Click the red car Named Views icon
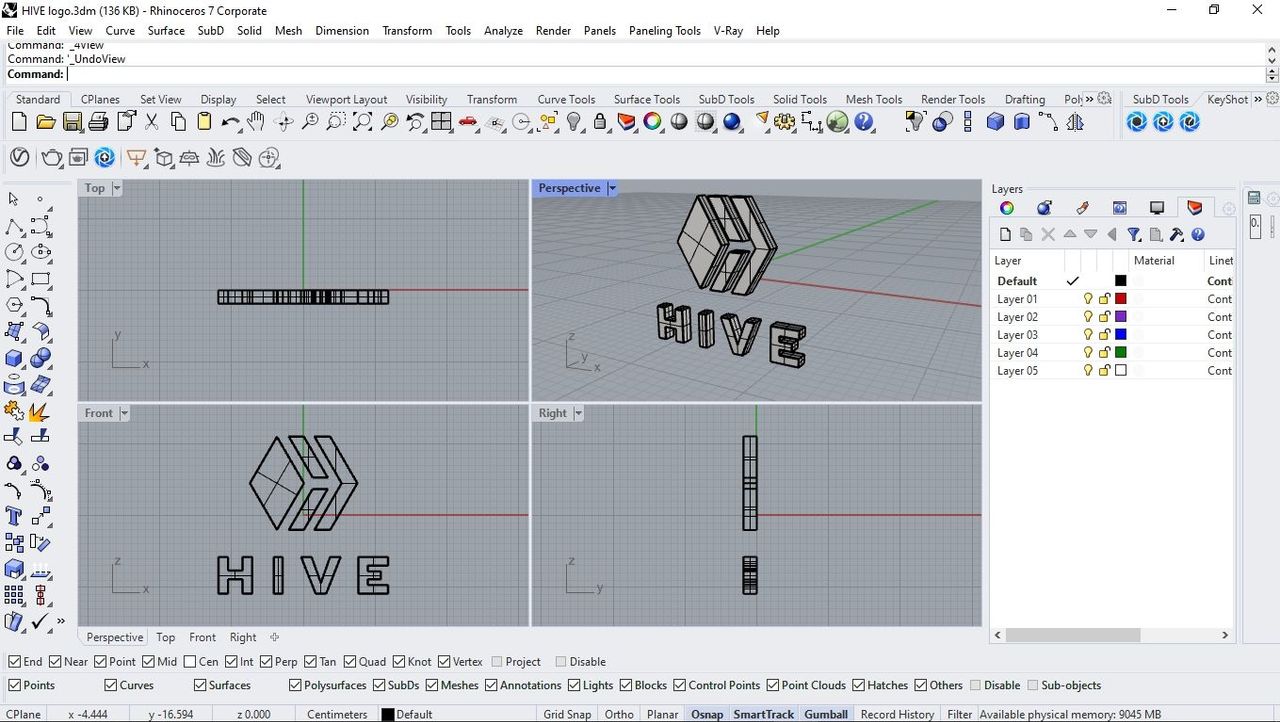This screenshot has width=1280, height=722. click(468, 122)
